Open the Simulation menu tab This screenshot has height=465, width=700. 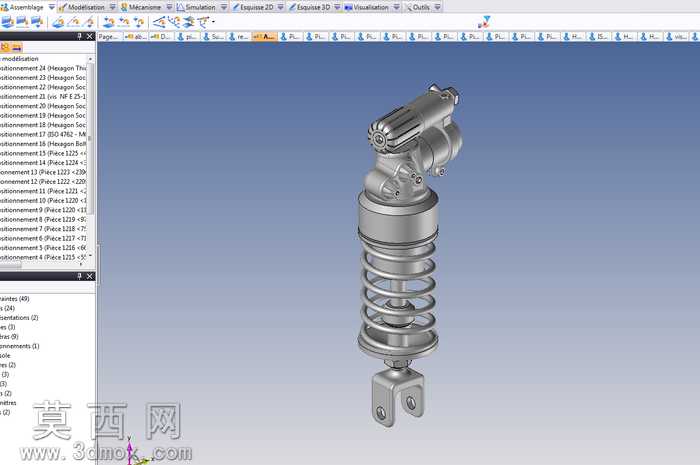pos(196,7)
